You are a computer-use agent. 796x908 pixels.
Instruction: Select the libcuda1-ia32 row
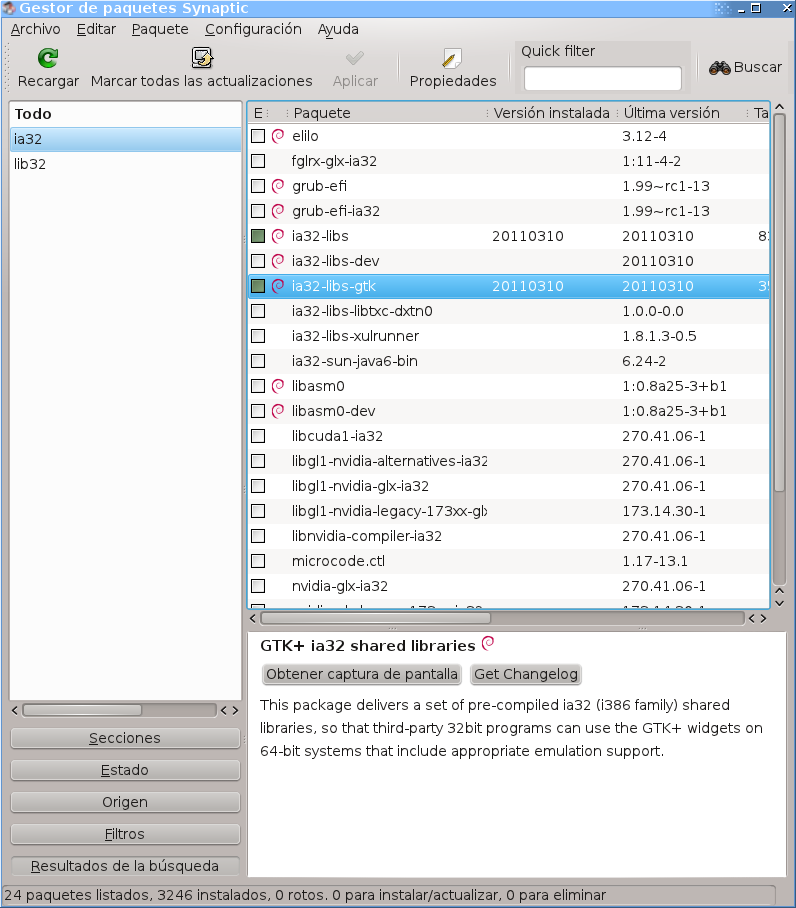(x=509, y=436)
